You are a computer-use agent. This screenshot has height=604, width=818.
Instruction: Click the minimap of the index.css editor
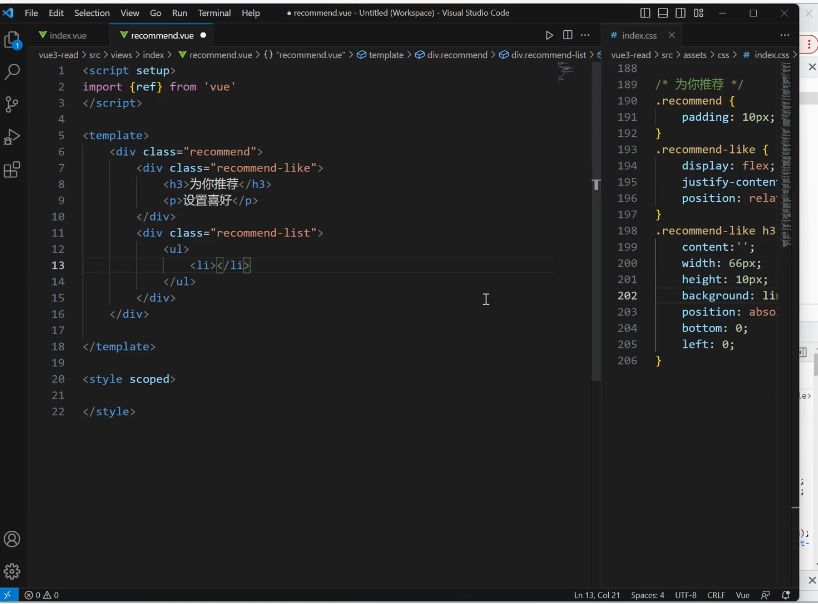tap(786, 154)
